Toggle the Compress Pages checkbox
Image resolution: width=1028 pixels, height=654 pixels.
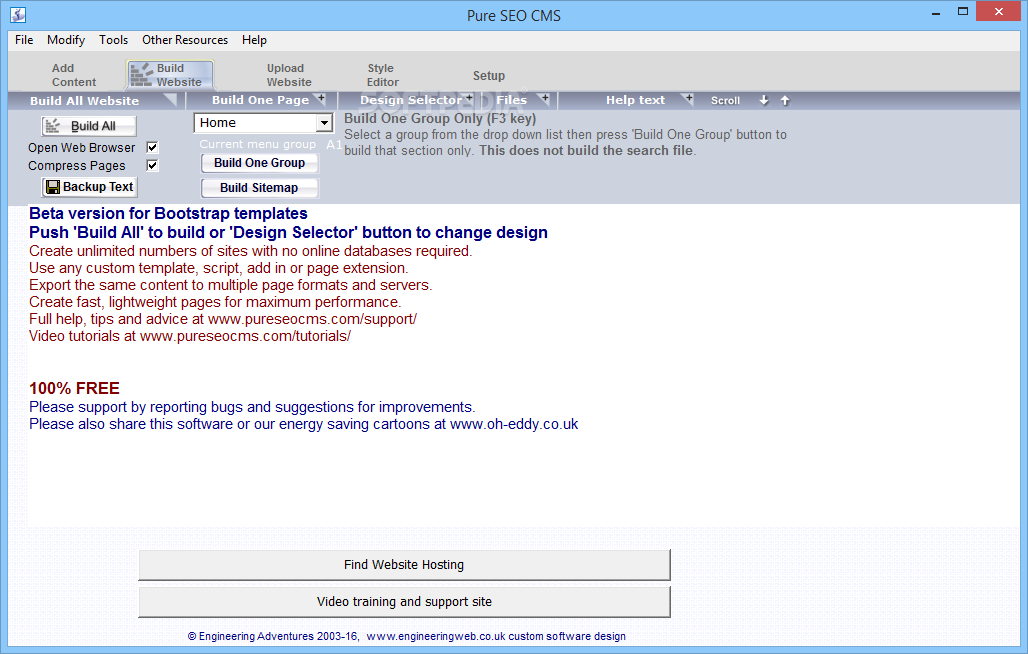(x=152, y=165)
